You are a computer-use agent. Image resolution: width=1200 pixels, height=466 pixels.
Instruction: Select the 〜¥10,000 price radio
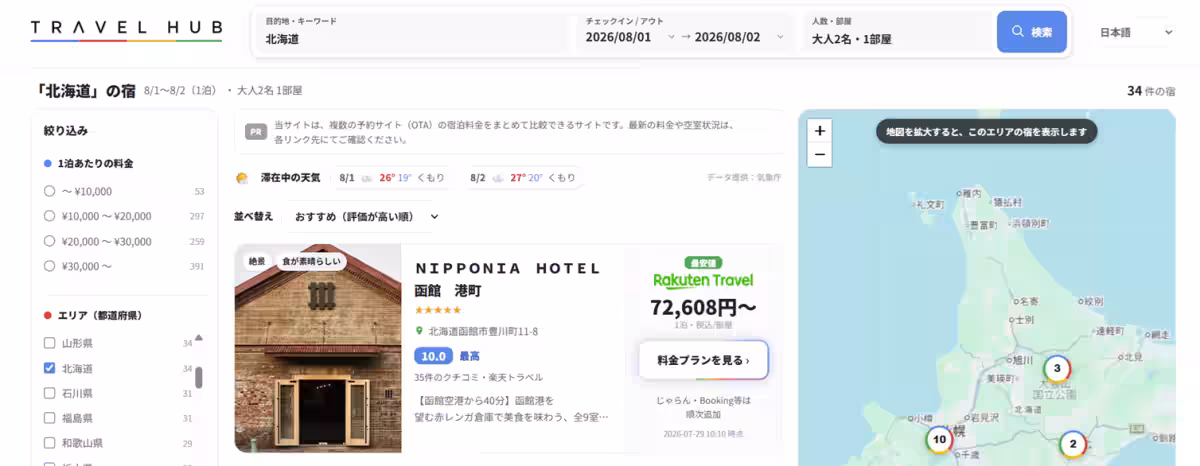pyautogui.click(x=50, y=191)
